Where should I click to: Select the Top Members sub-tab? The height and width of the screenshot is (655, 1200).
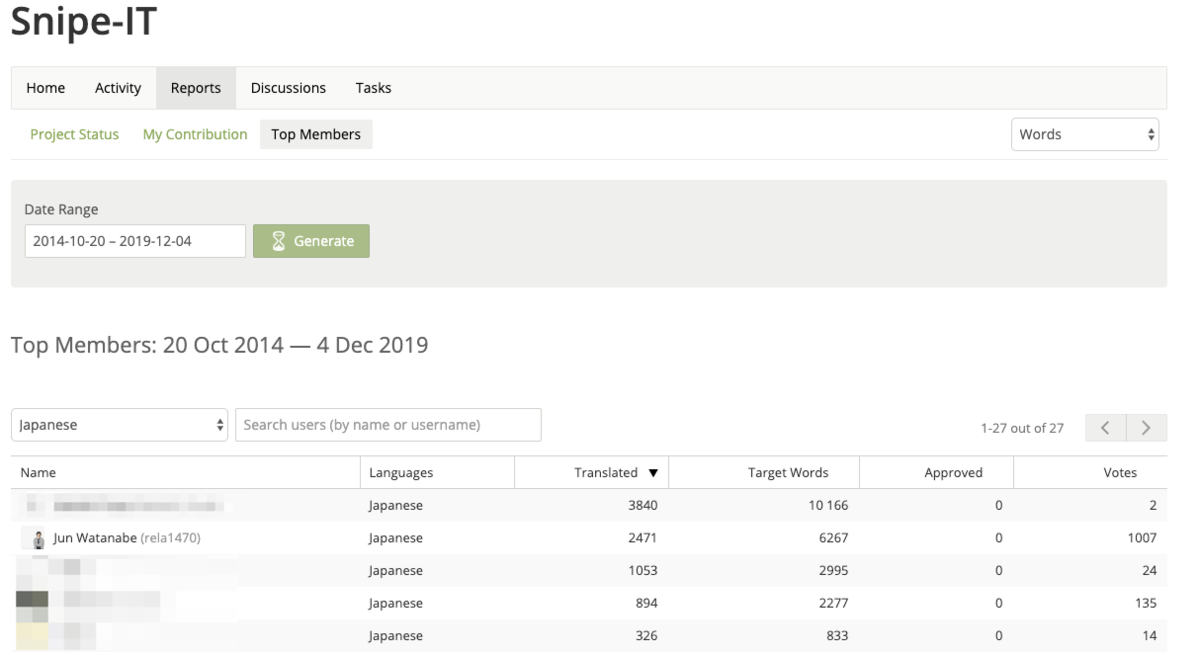coord(316,134)
